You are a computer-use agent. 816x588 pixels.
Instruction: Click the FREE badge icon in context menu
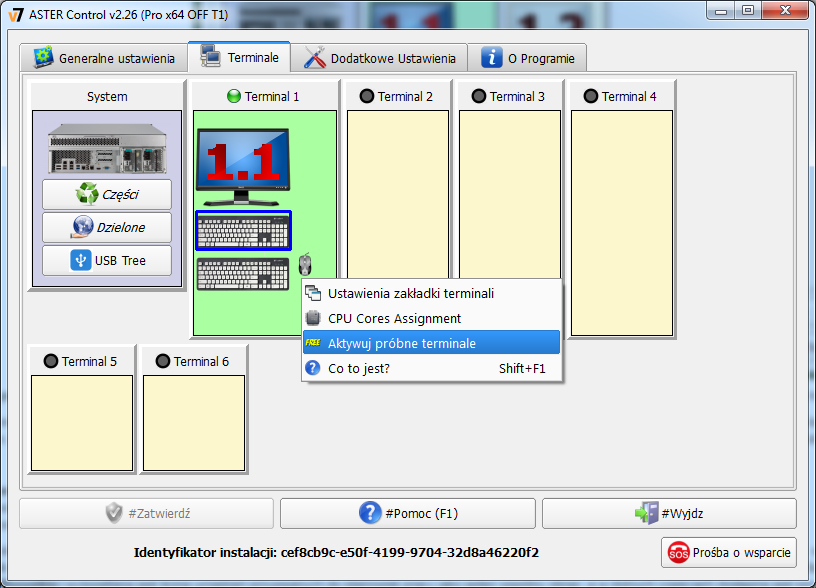(313, 343)
